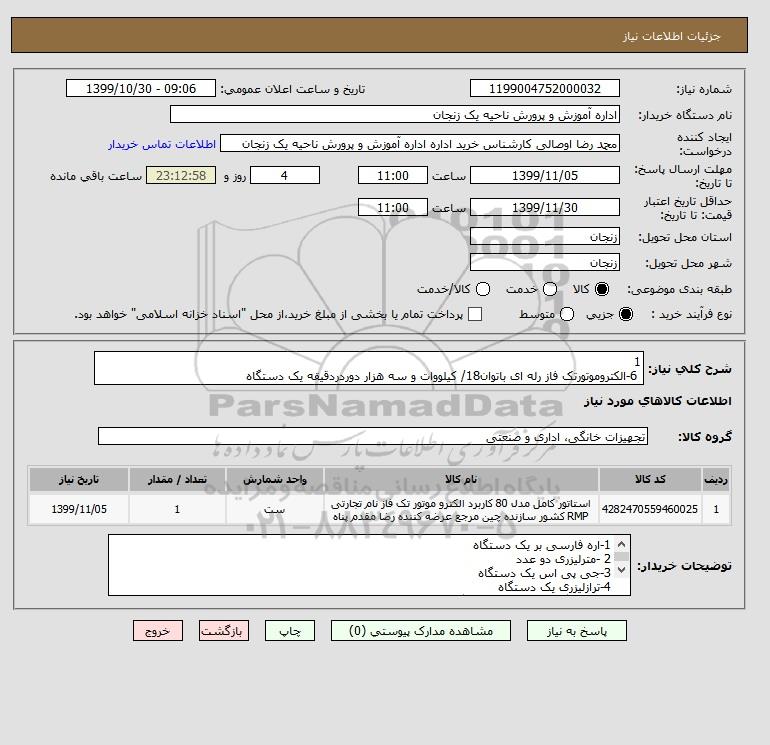This screenshot has height=745, width=770.
Task: Click the remaining time field 23:12:58
Action: click(181, 175)
